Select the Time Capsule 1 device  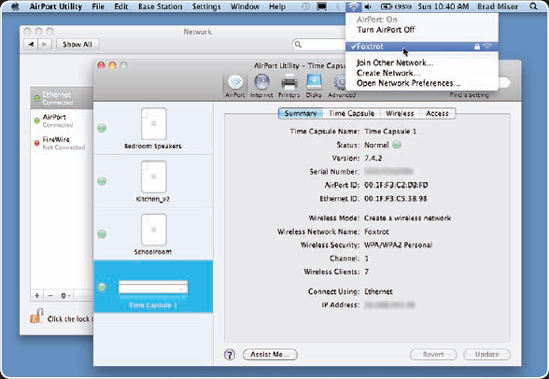(x=153, y=287)
